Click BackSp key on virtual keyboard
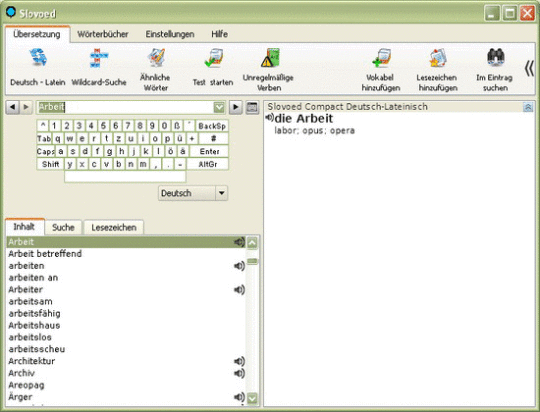Screen dimensions: 540x412 (212, 126)
